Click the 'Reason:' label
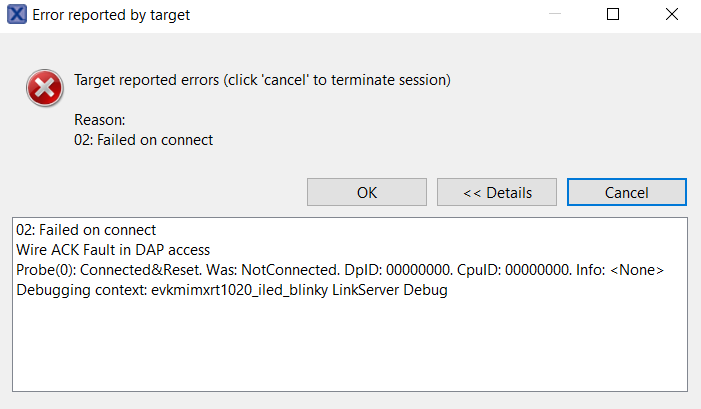 point(100,120)
